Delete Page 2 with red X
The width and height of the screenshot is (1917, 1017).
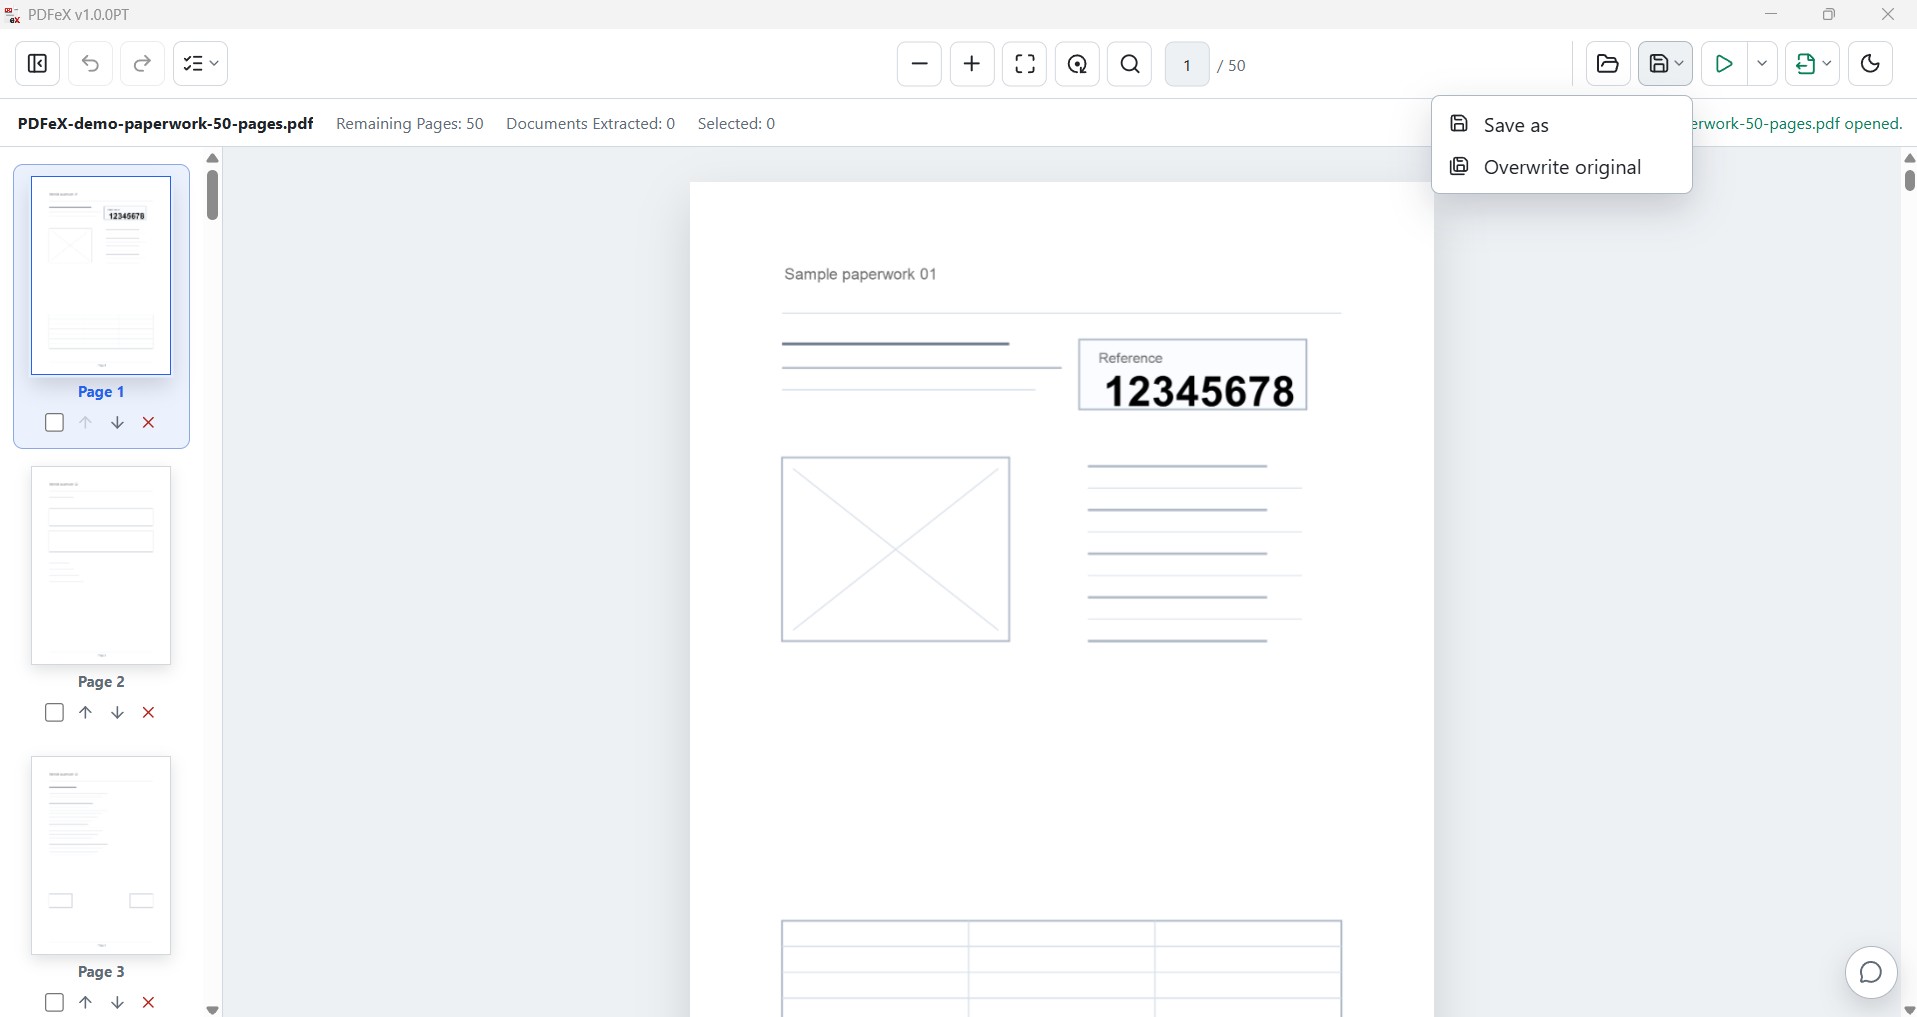(149, 713)
